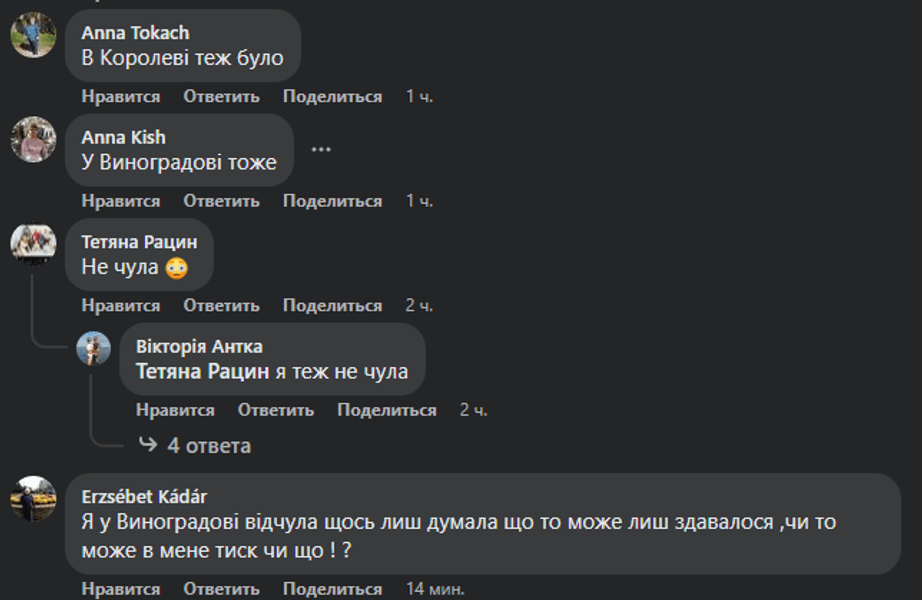Image resolution: width=922 pixels, height=600 pixels.
Task: Open Anna Tokach's name link
Action: [135, 33]
